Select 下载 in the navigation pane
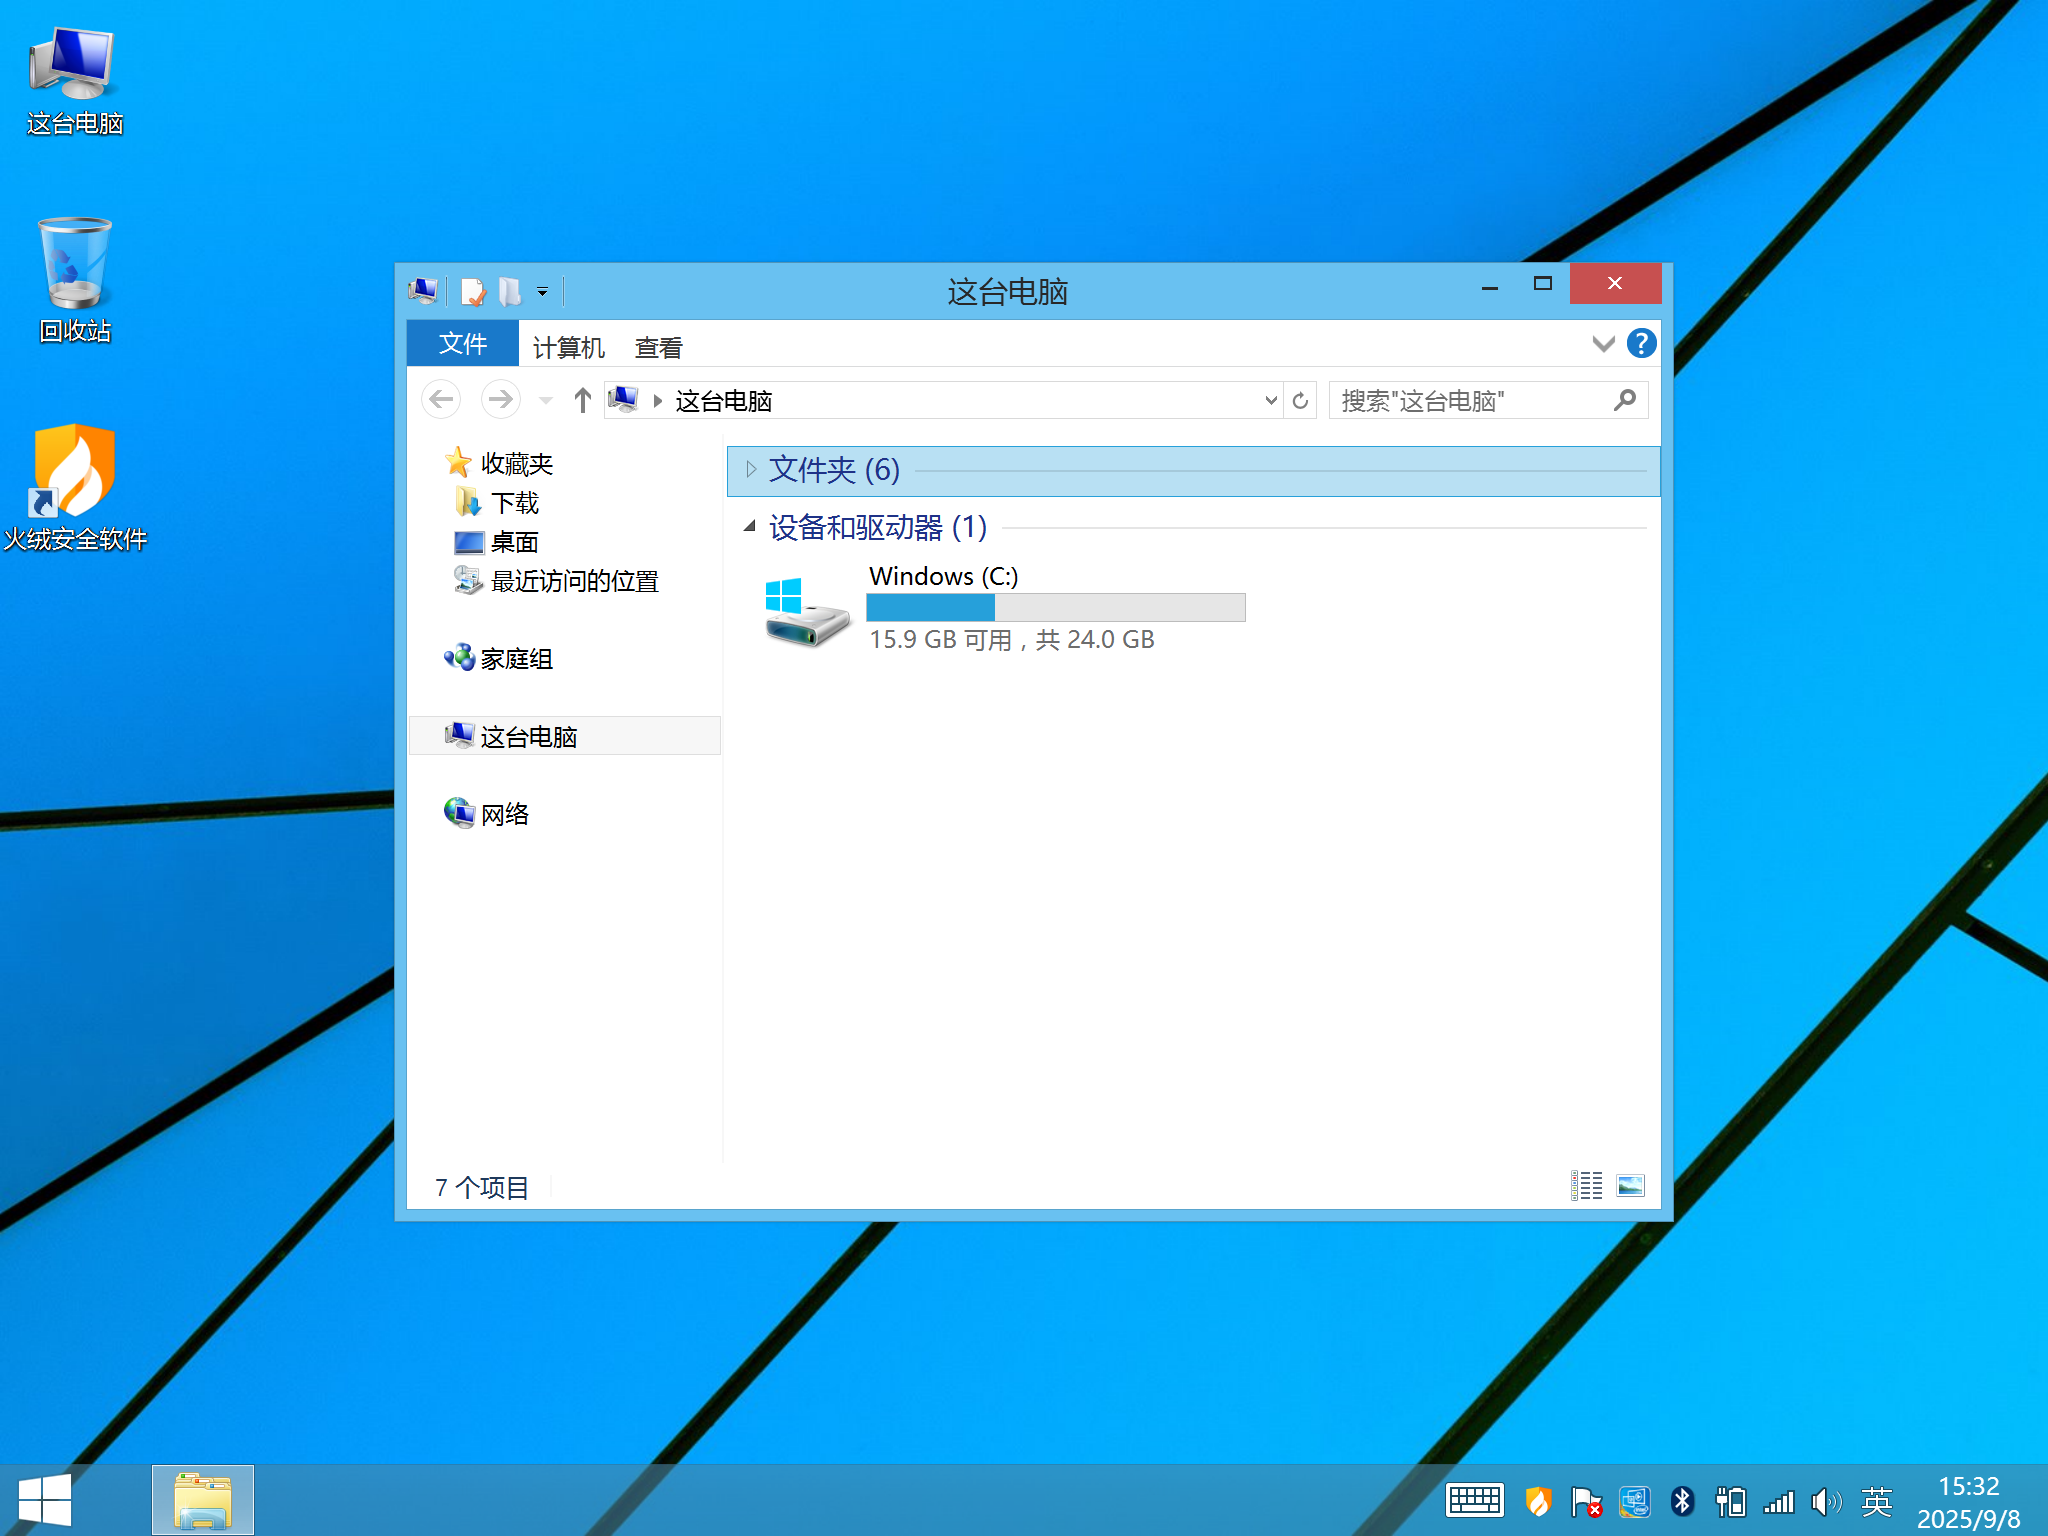2048x1536 pixels. click(x=514, y=502)
